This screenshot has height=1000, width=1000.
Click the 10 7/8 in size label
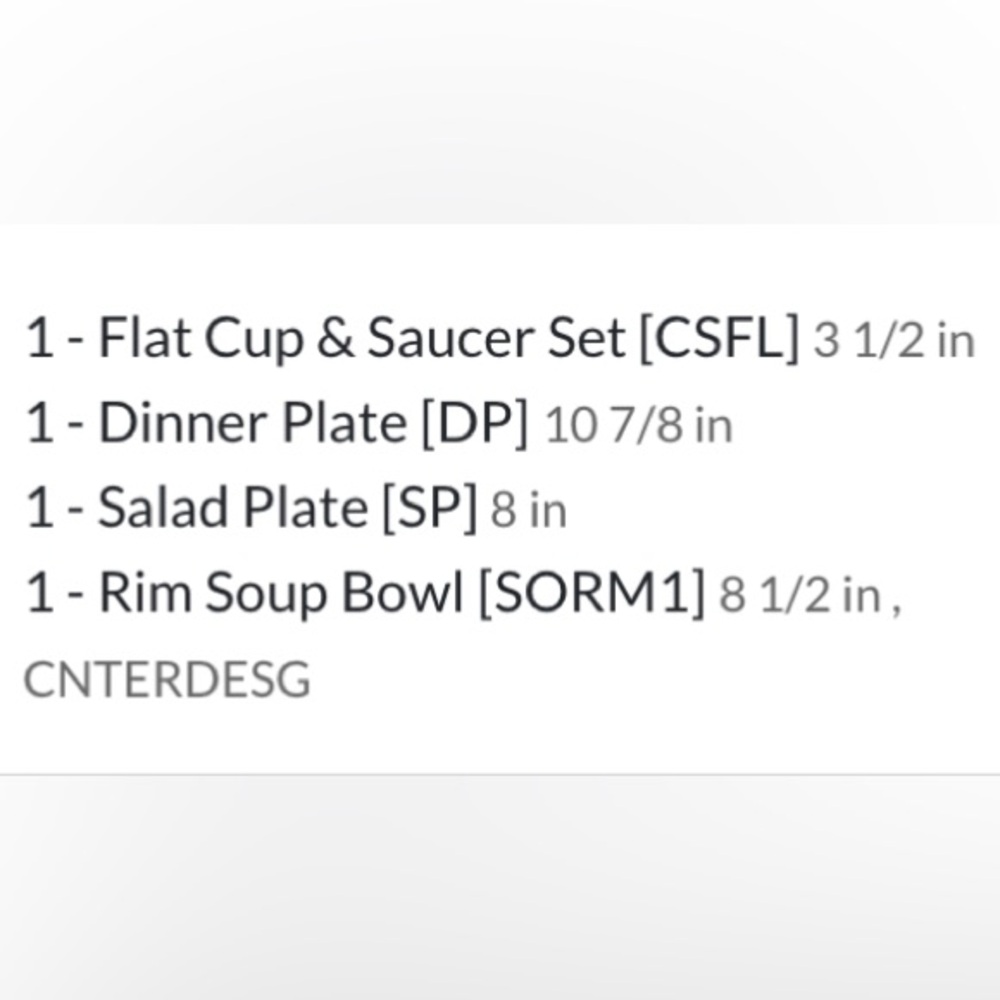tap(638, 425)
